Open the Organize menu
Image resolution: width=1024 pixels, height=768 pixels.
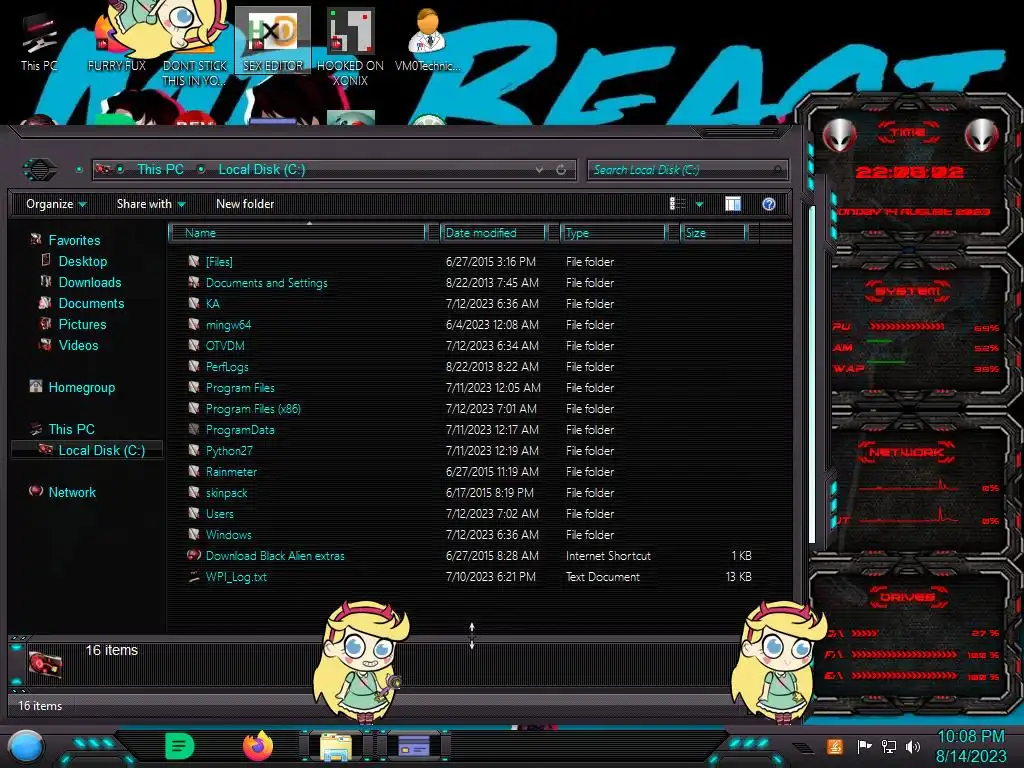pos(56,204)
